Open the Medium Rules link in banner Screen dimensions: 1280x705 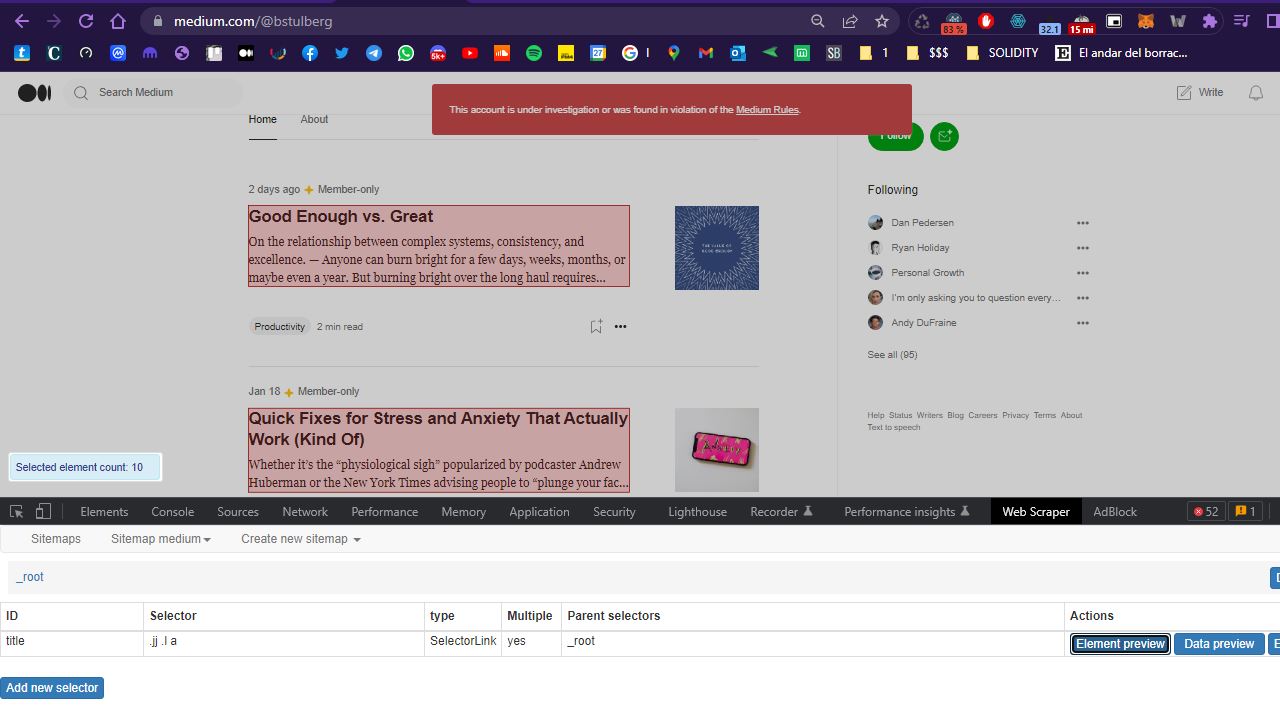pyautogui.click(x=767, y=110)
